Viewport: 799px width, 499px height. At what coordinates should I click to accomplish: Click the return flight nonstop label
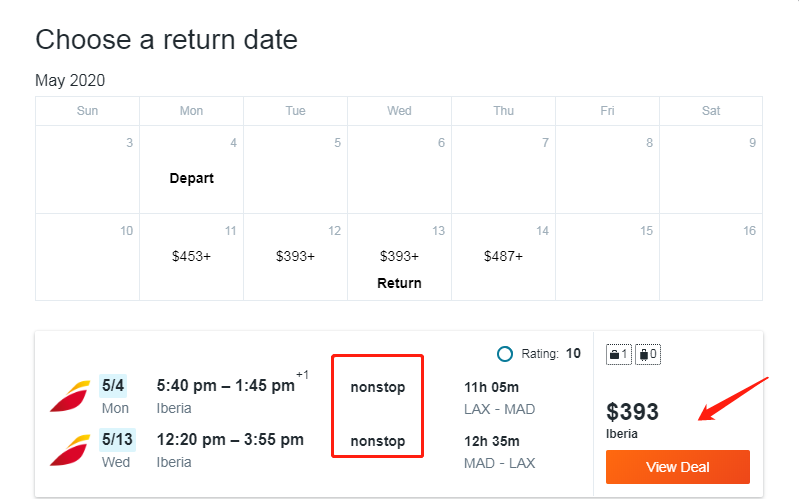pyautogui.click(x=378, y=441)
